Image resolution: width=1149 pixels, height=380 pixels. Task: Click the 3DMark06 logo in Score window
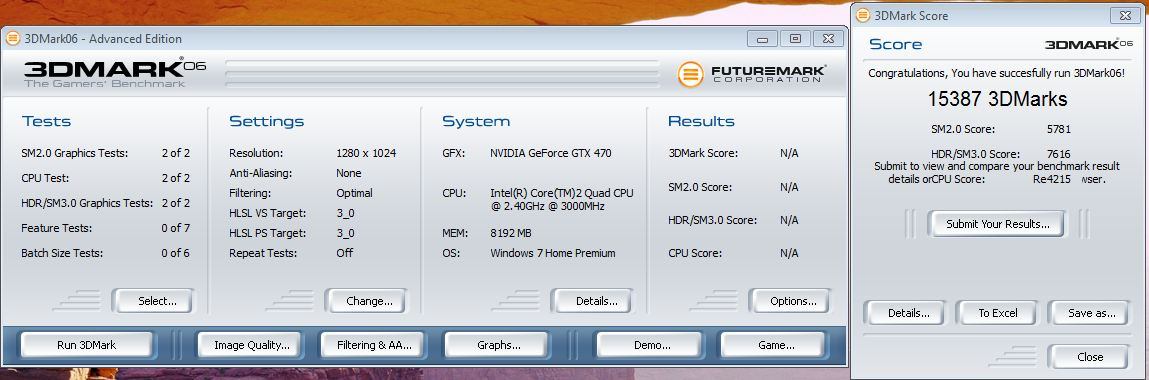coord(1088,44)
